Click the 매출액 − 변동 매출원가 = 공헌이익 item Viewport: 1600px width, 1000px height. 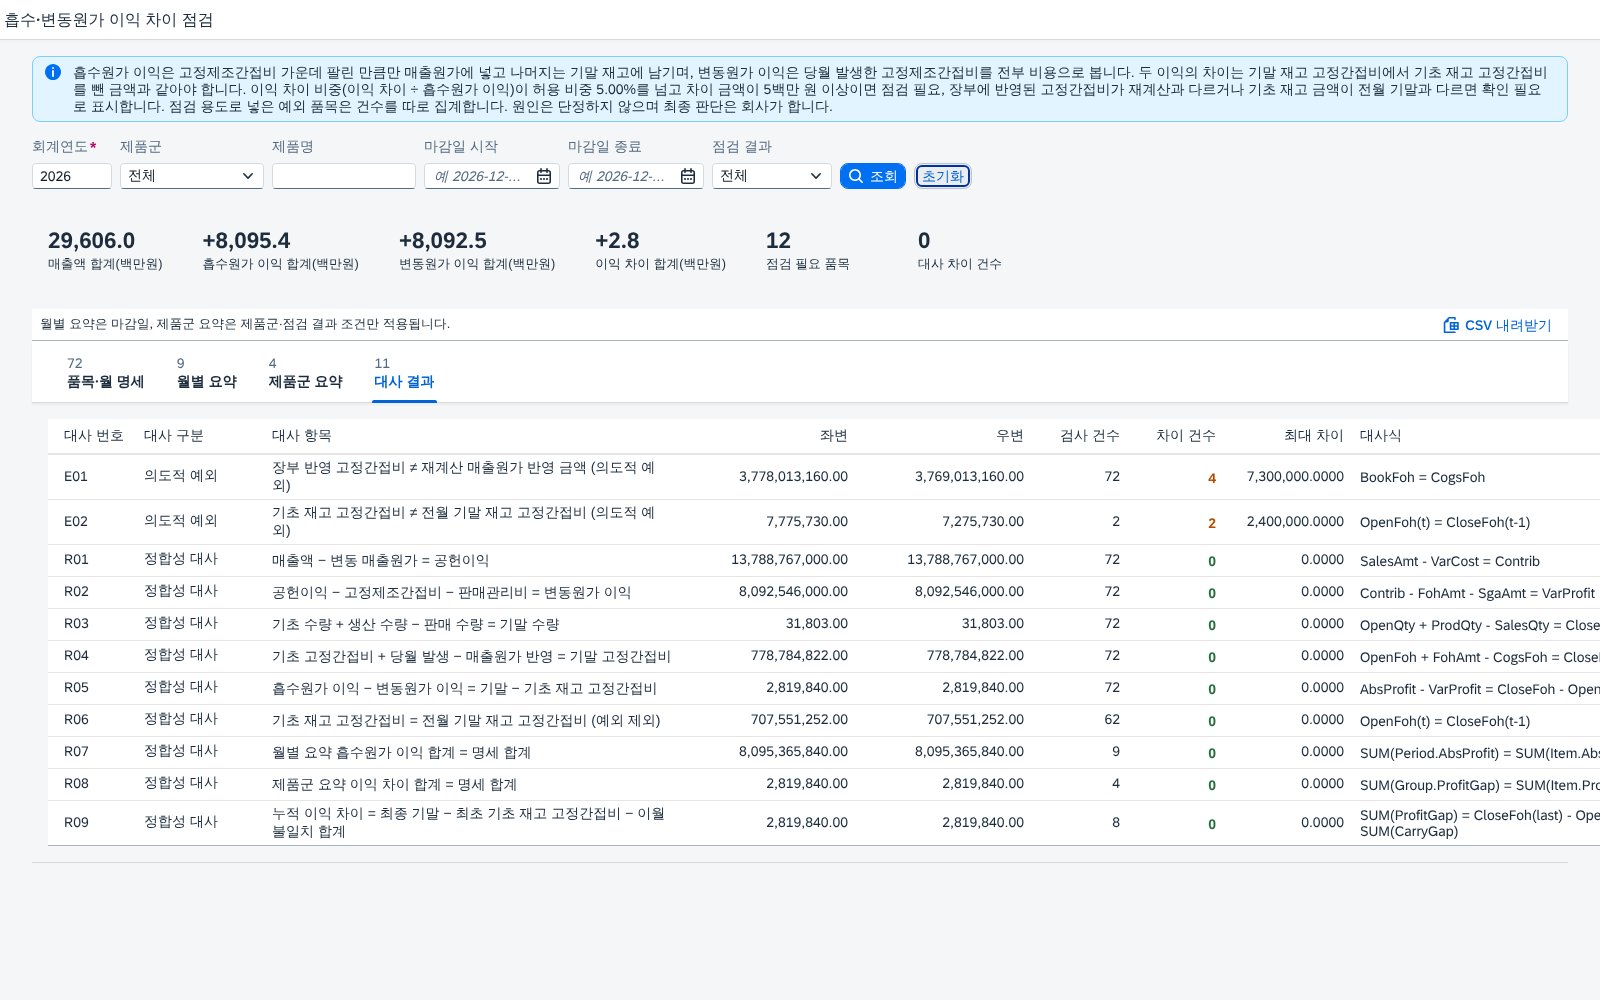(x=380, y=561)
